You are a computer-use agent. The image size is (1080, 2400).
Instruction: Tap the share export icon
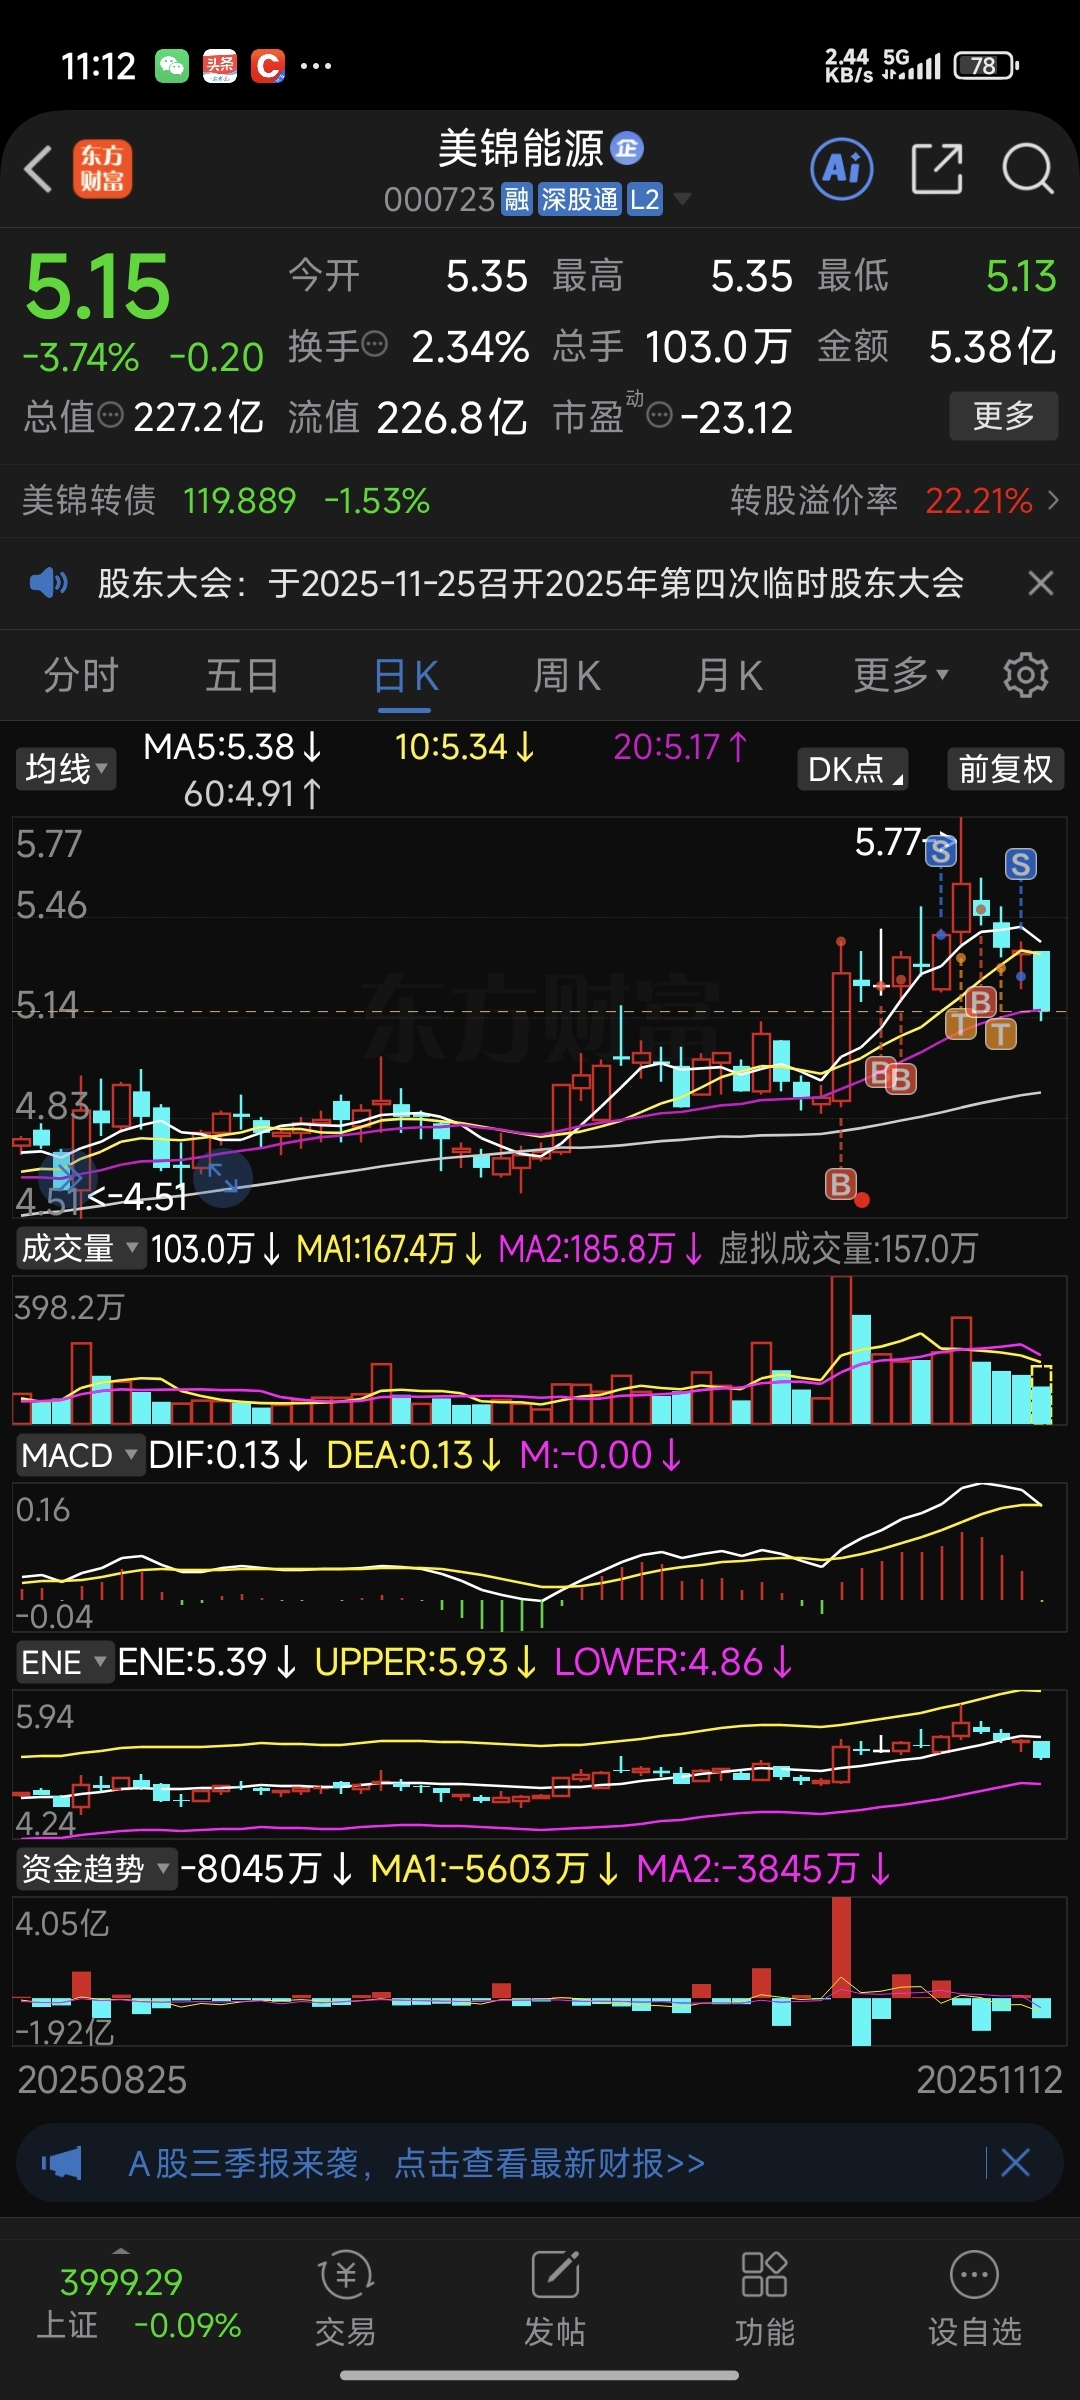click(x=937, y=168)
